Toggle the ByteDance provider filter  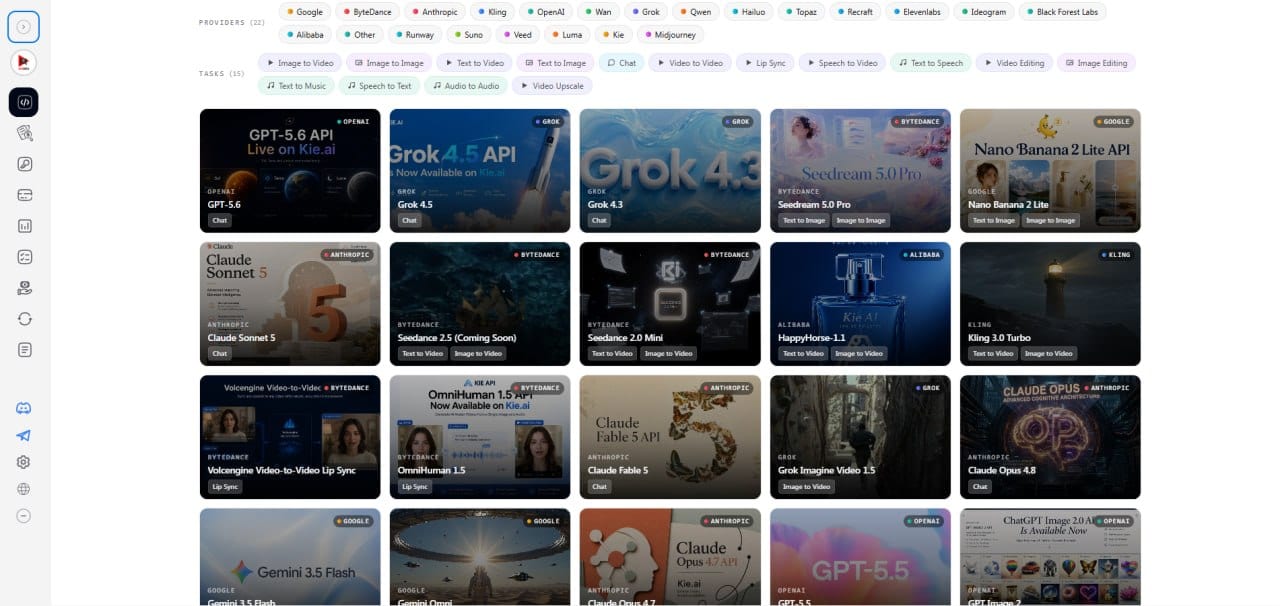coord(367,12)
